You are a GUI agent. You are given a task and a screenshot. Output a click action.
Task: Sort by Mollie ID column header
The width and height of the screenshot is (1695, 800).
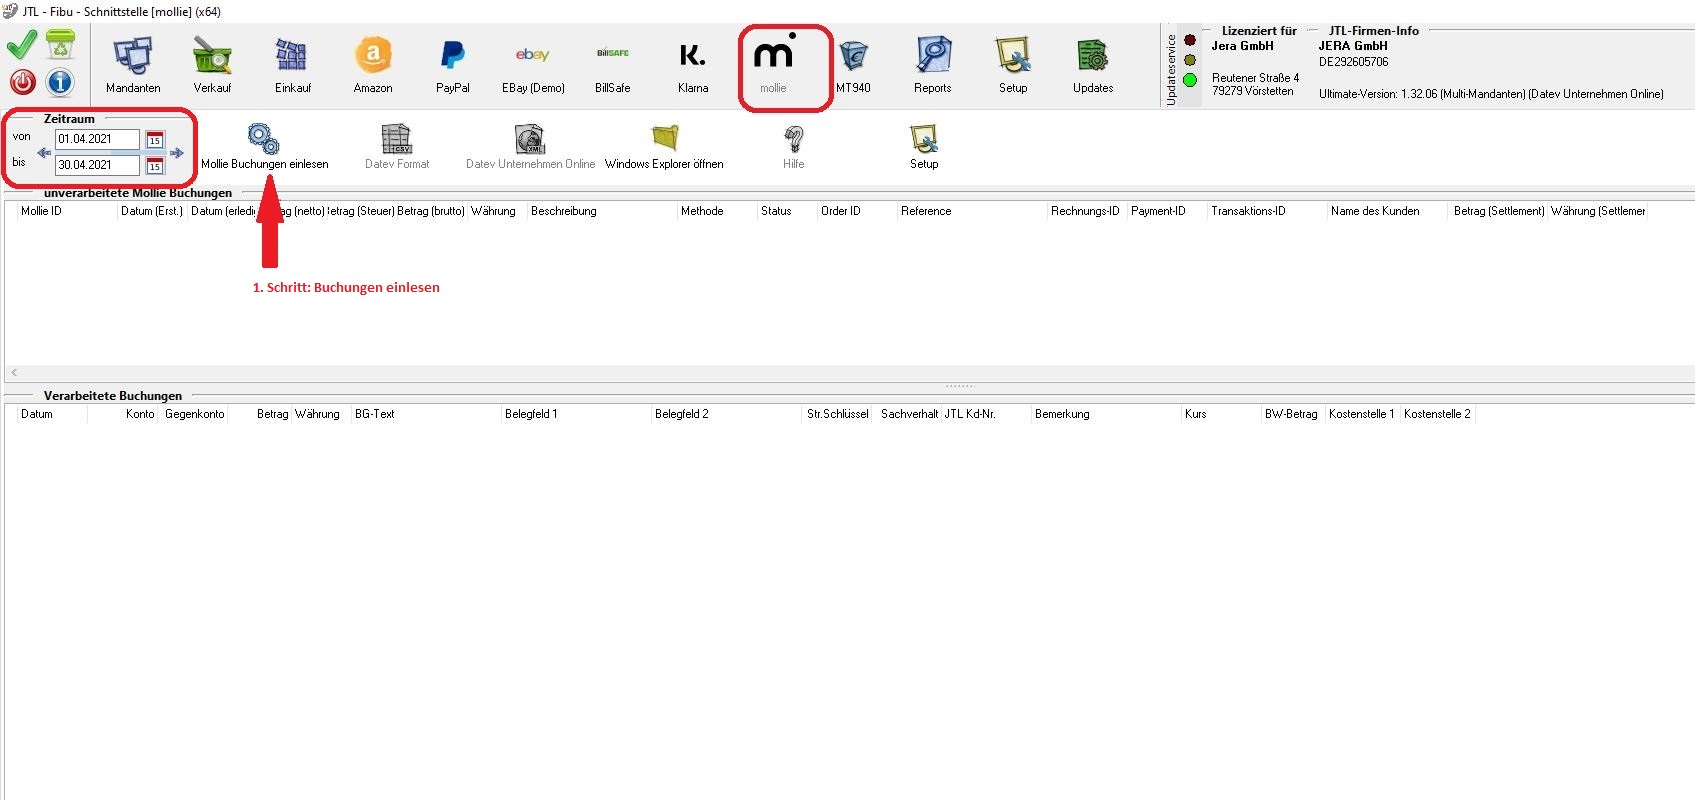click(x=42, y=211)
